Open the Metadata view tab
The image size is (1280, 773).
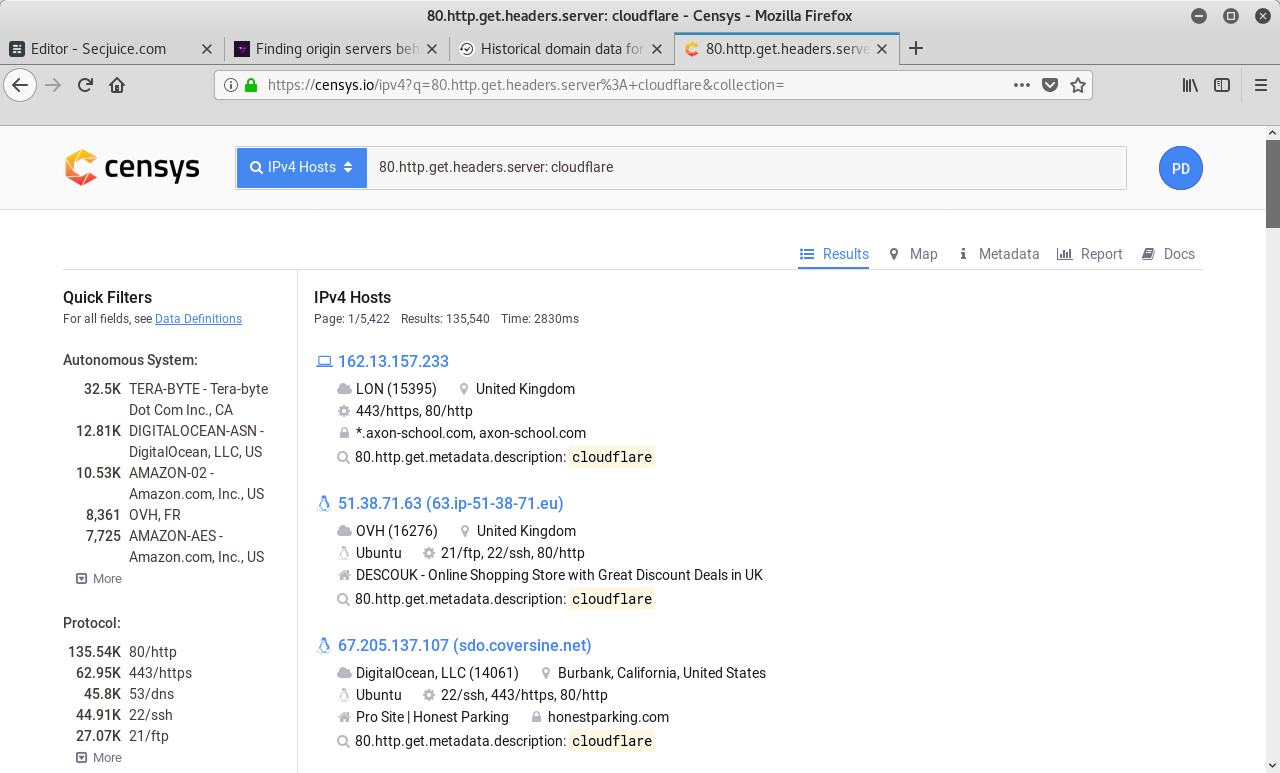[998, 254]
